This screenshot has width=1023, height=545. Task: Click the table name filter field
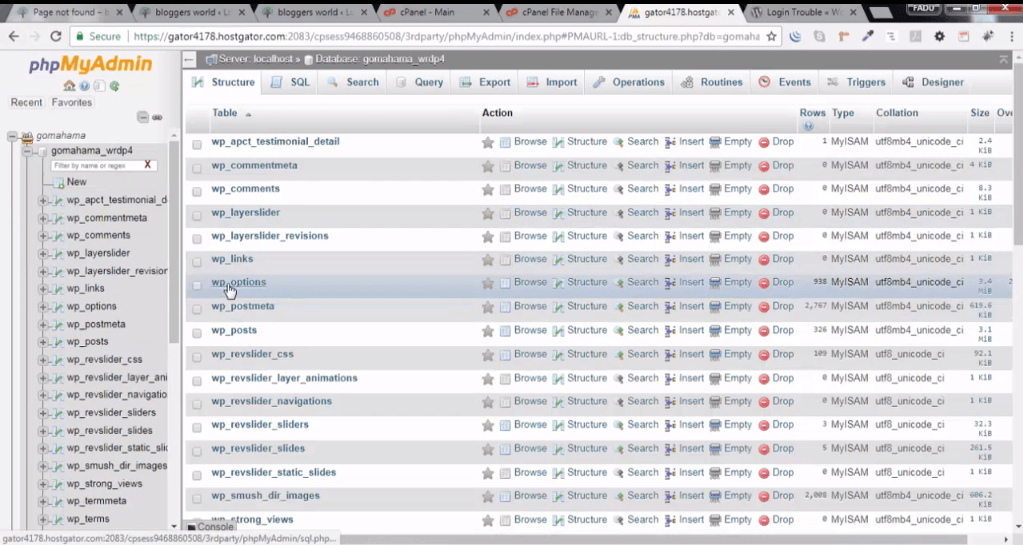coord(96,166)
